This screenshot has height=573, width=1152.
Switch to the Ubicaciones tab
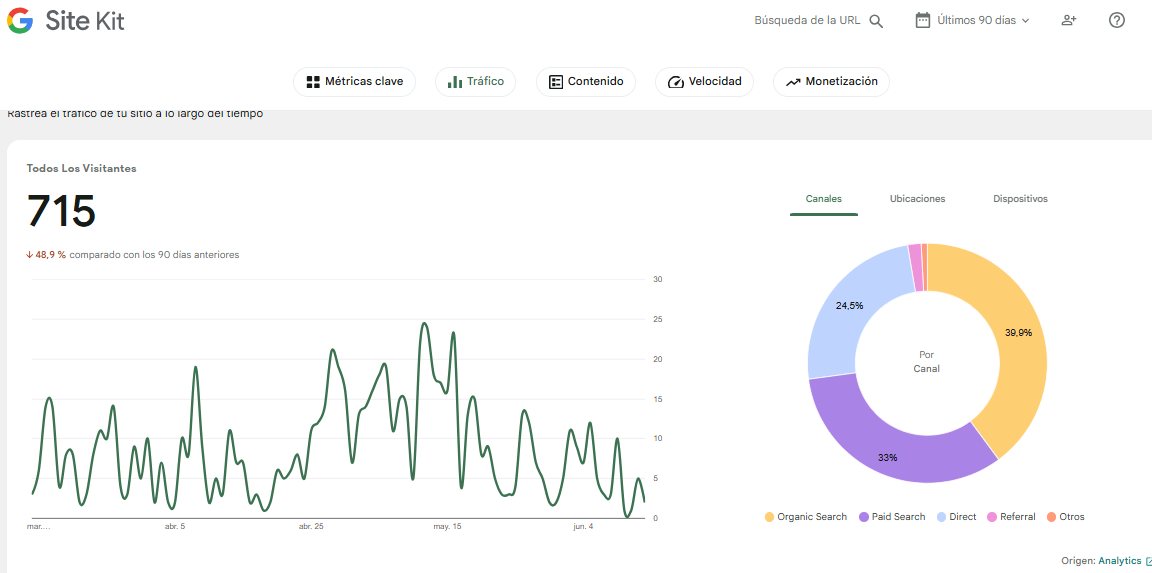pyautogui.click(x=917, y=199)
